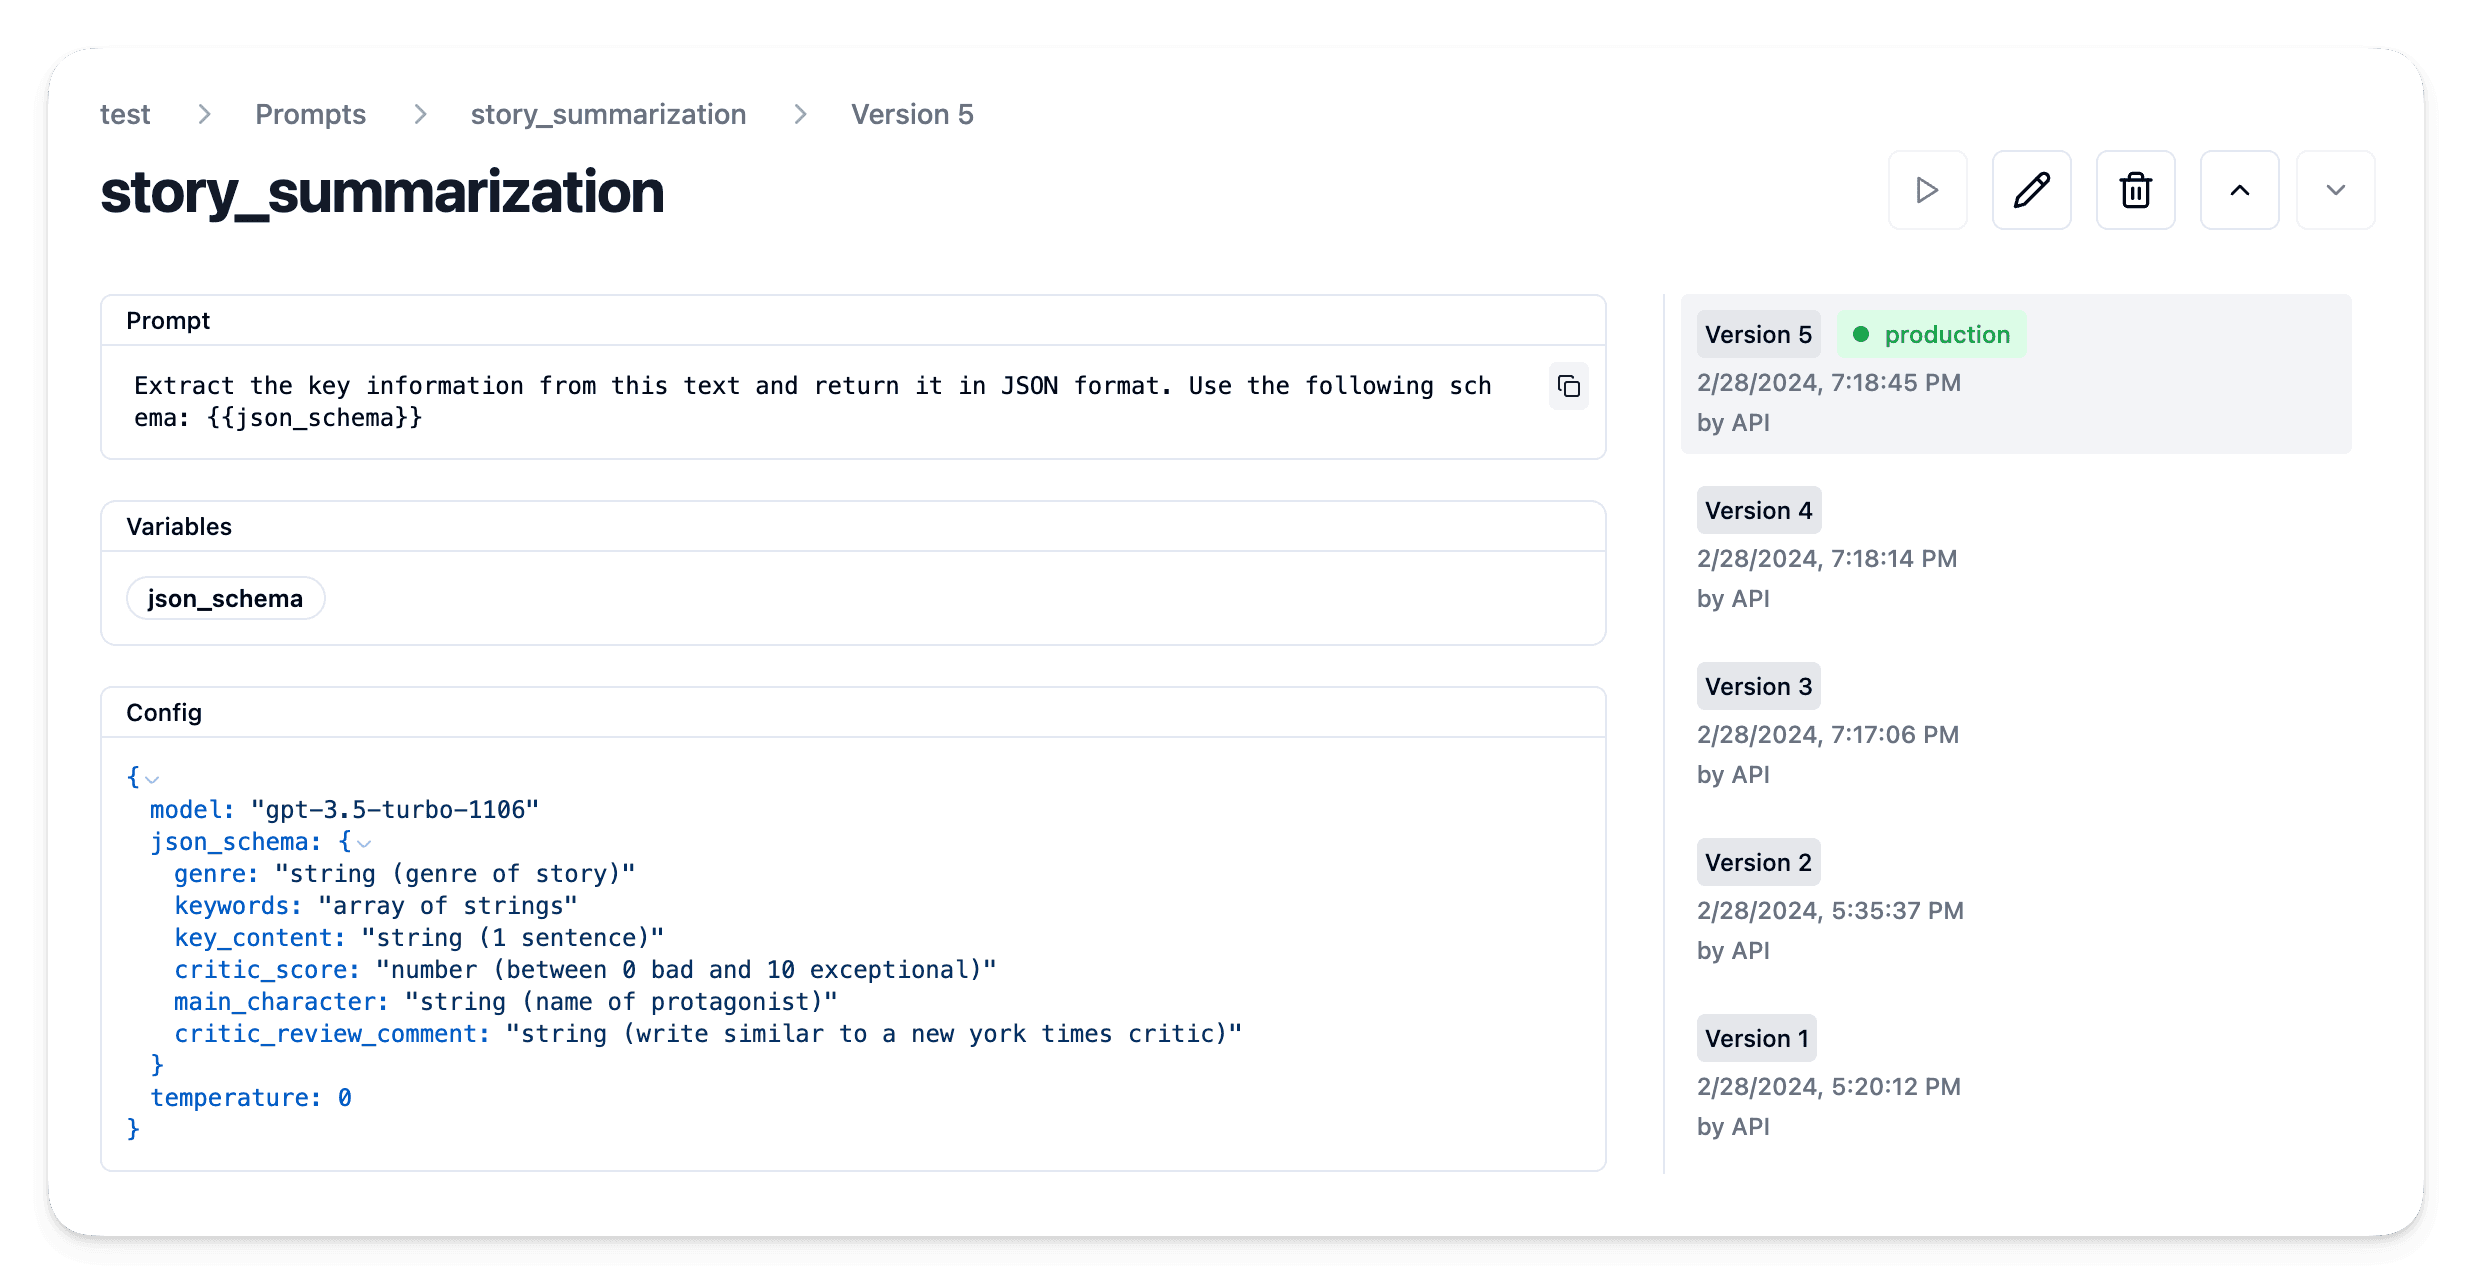
Task: Open the Prompts breadcrumb
Action: click(x=310, y=114)
